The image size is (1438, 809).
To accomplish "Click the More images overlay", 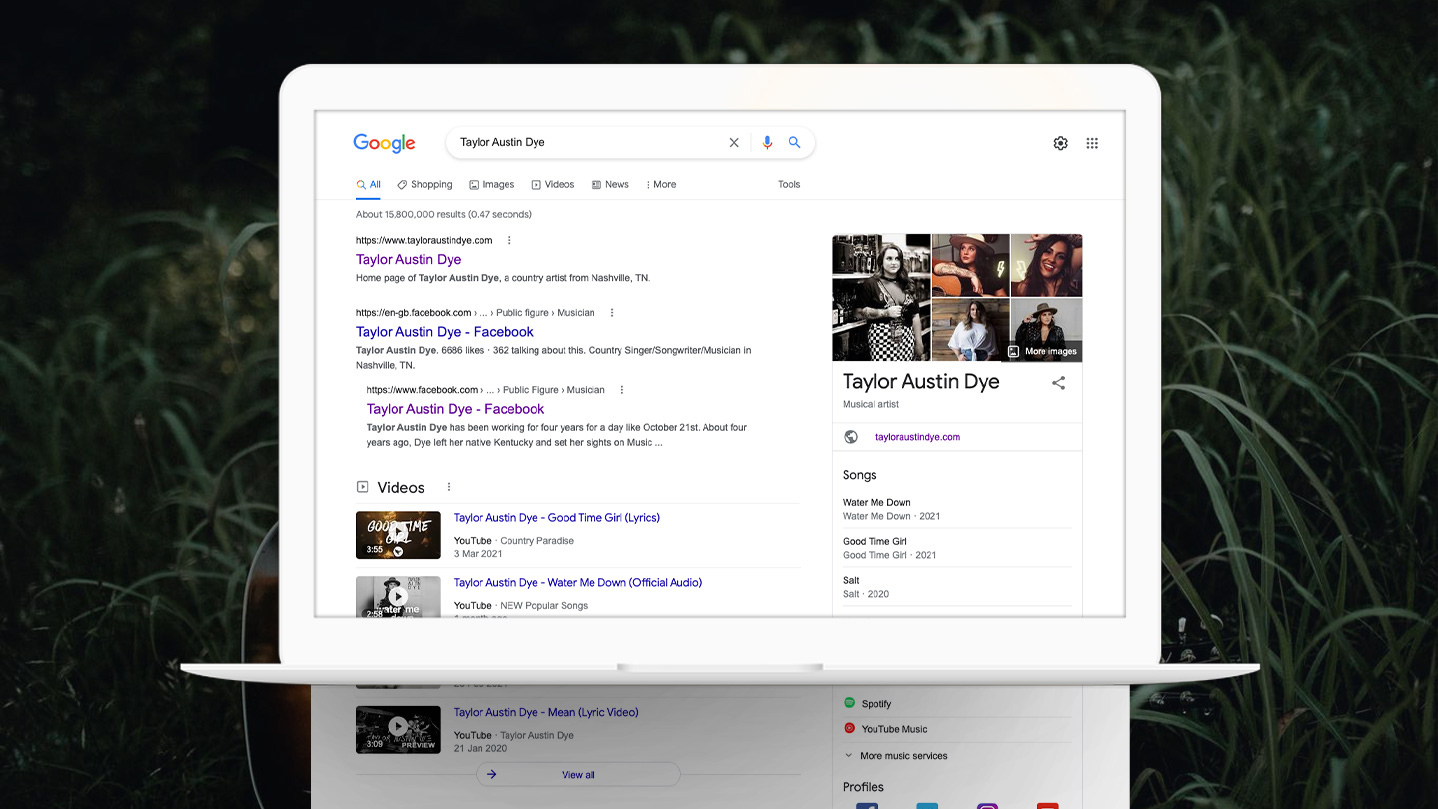I will click(1043, 352).
